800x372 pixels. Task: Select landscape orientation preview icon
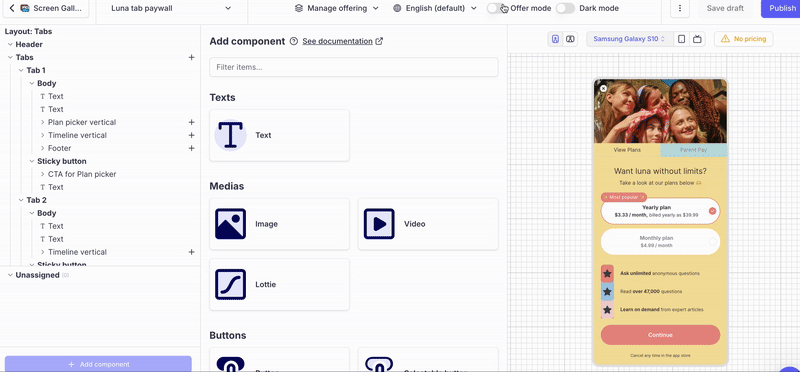click(x=570, y=39)
